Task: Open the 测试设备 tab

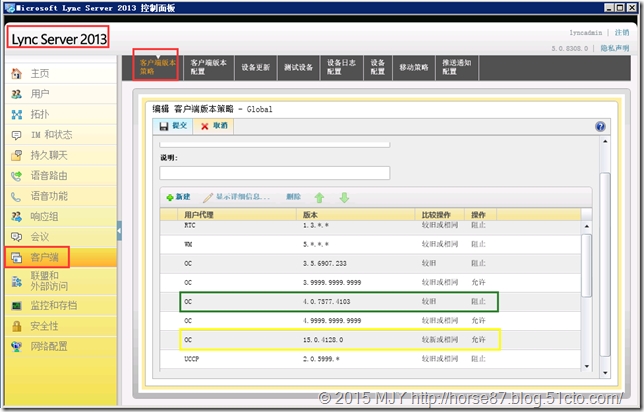Action: tap(299, 67)
